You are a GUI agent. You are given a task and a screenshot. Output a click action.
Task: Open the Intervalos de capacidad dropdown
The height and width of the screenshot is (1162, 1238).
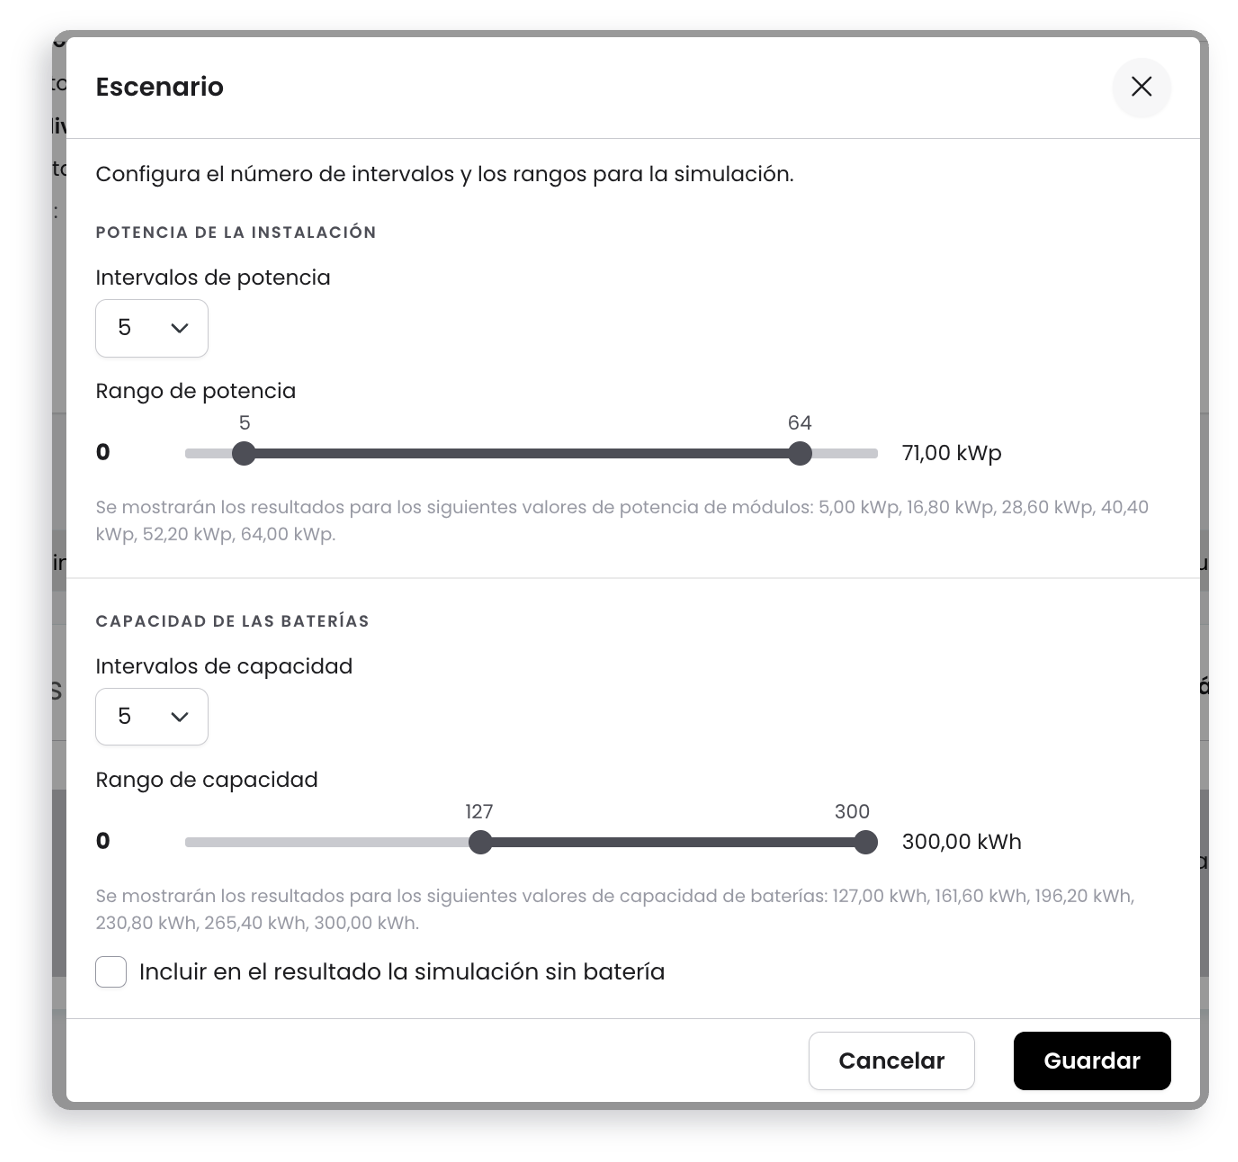(x=152, y=717)
